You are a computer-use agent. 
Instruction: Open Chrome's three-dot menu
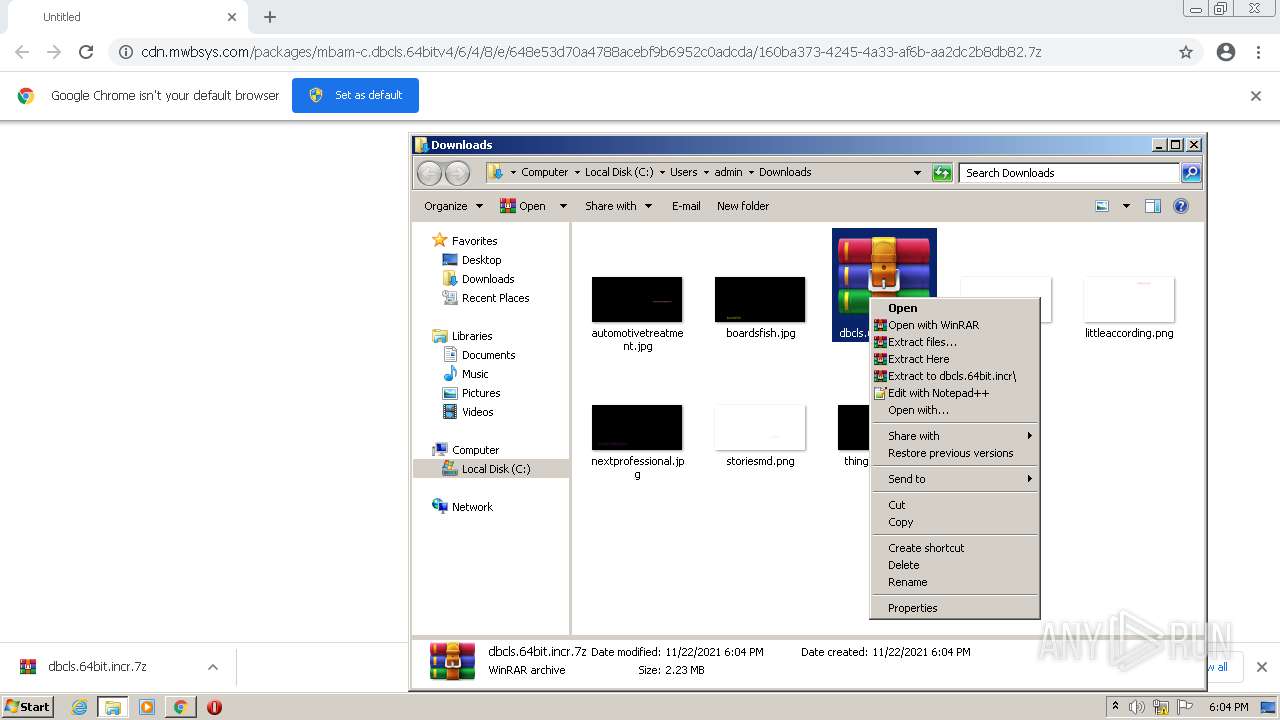click(x=1258, y=52)
